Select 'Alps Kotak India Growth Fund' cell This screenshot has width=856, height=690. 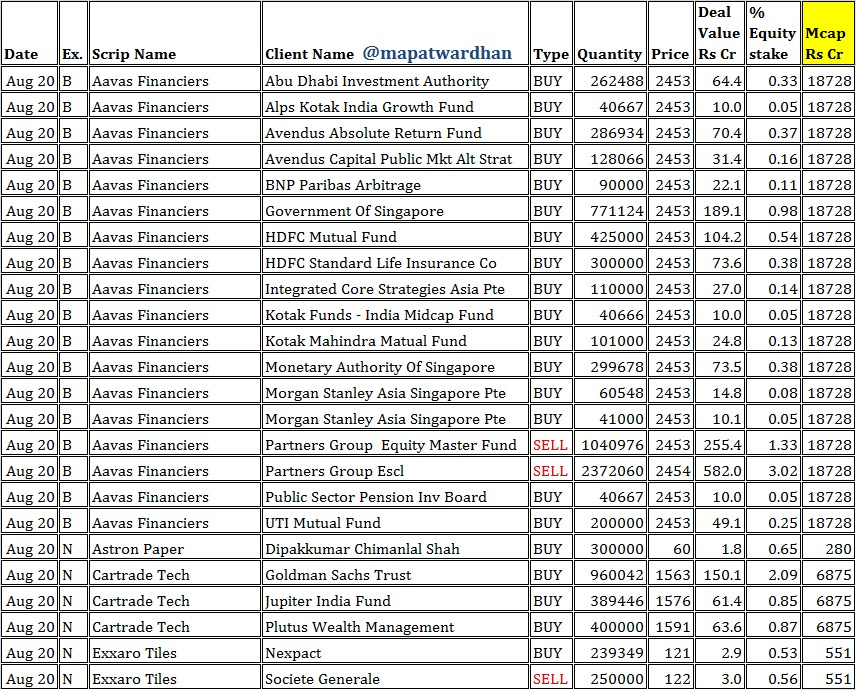click(395, 106)
